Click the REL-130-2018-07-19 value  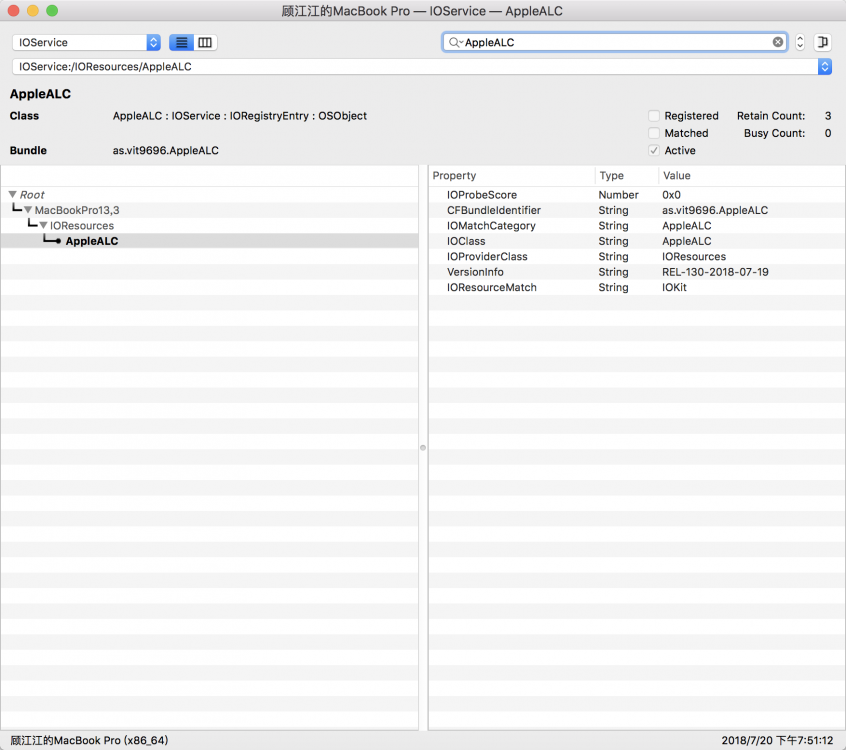(x=715, y=272)
